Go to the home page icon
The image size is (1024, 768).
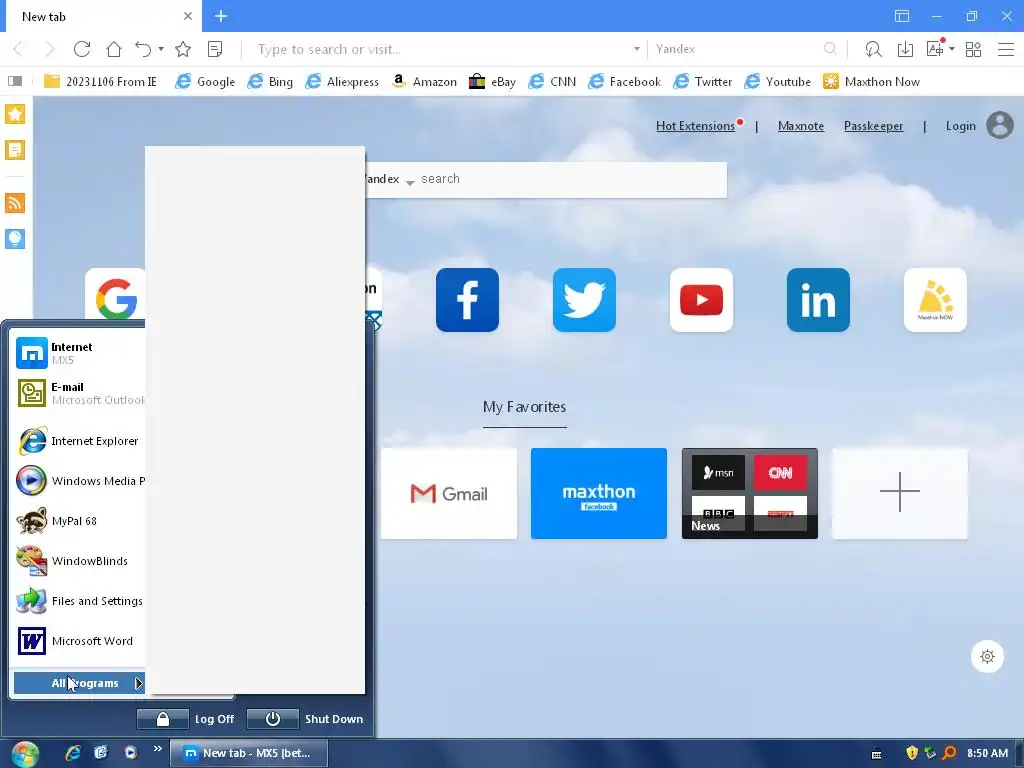coord(114,49)
